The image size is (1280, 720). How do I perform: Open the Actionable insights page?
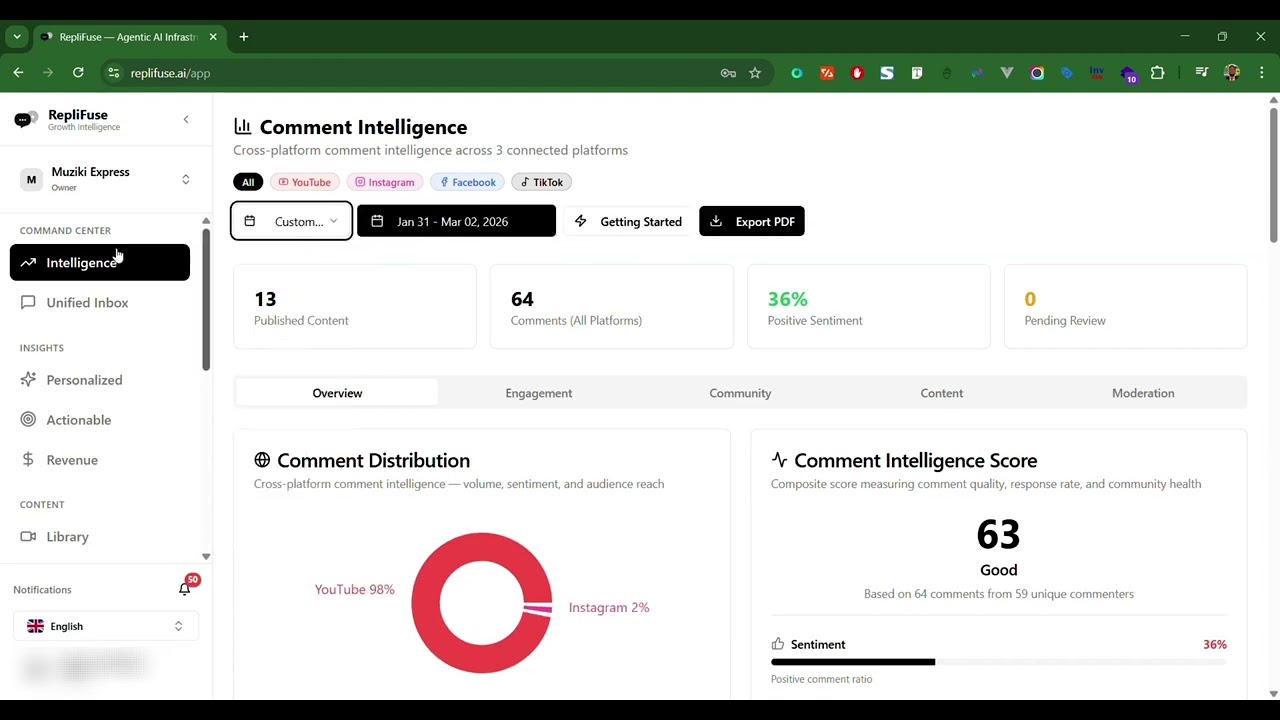[100, 420]
